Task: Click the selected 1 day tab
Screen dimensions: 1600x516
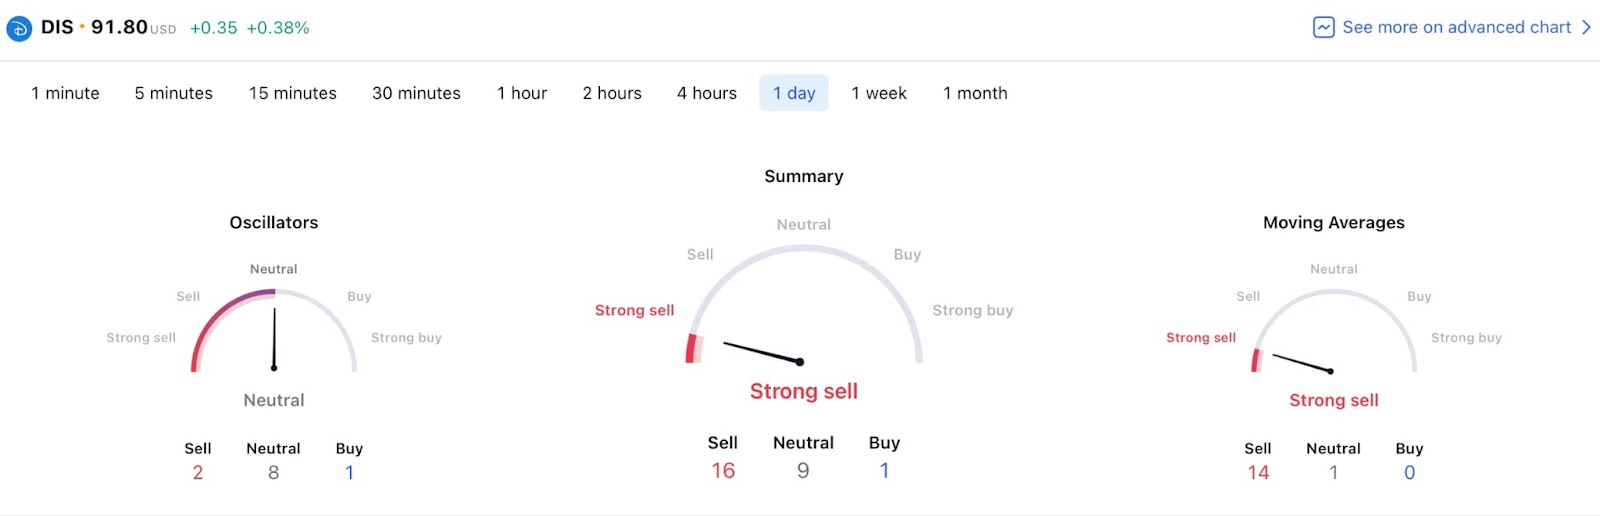Action: pos(794,93)
